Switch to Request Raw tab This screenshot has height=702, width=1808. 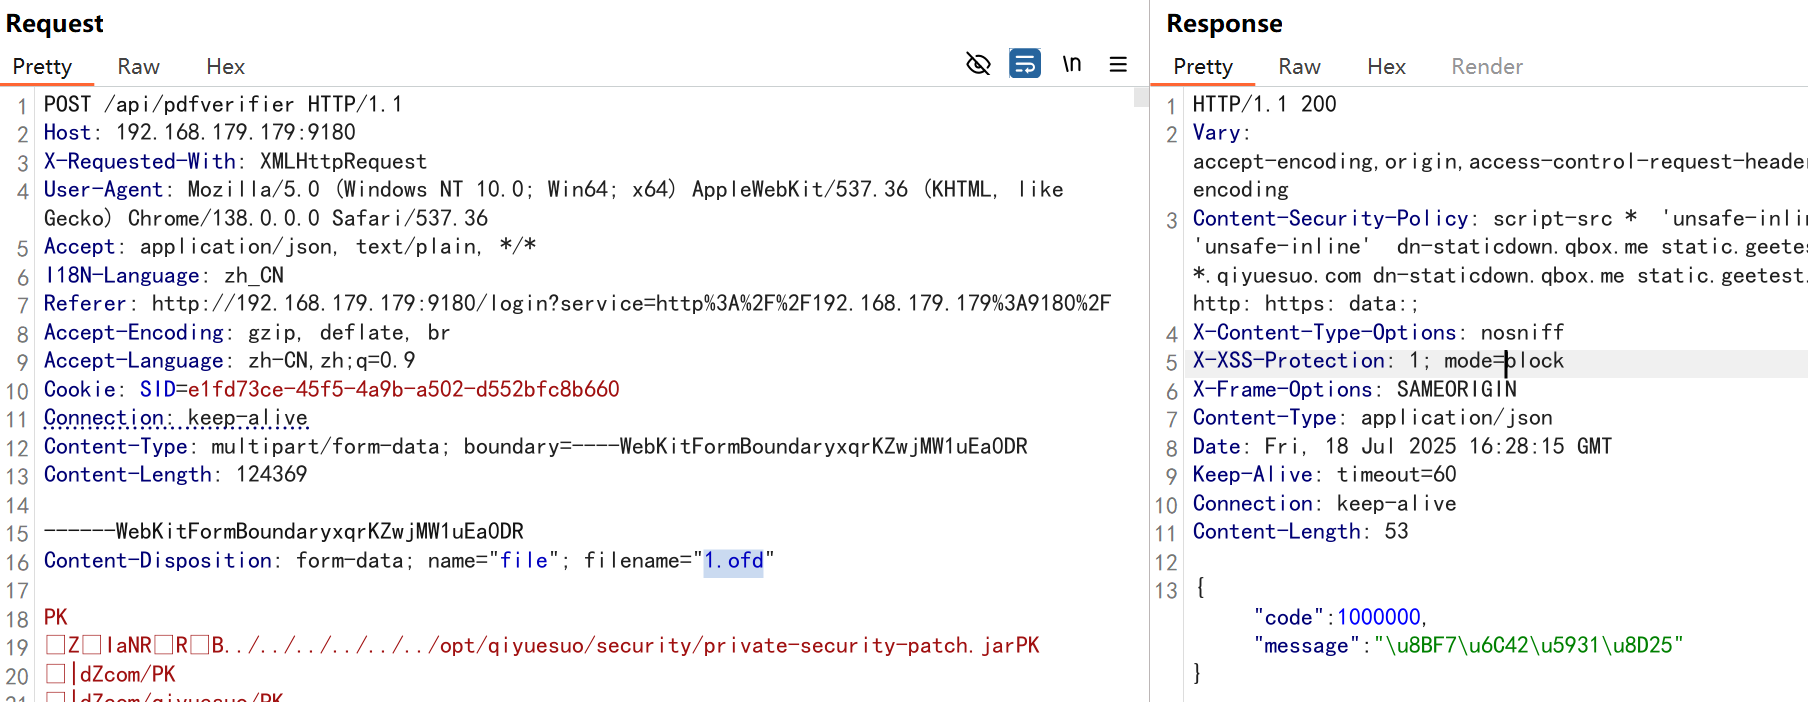tap(138, 67)
